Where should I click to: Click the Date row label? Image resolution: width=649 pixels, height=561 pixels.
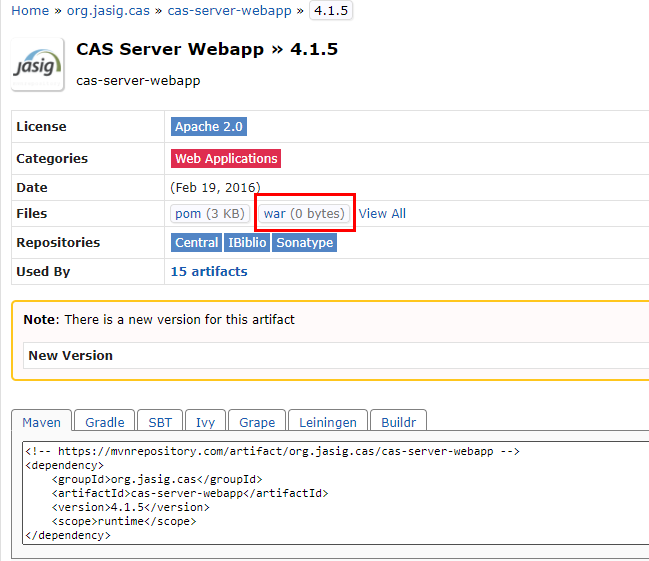tap(31, 188)
